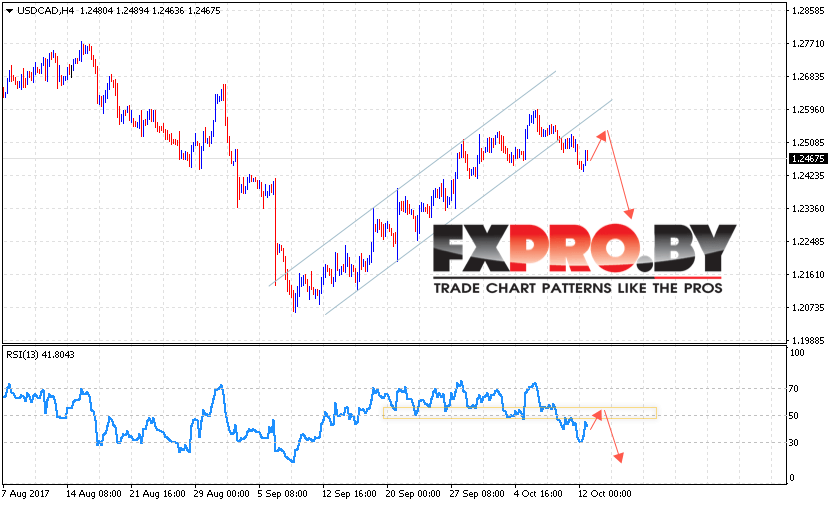Click the 12 Oct 00:00 date label
Screen dimensions: 829x505
click(605, 493)
